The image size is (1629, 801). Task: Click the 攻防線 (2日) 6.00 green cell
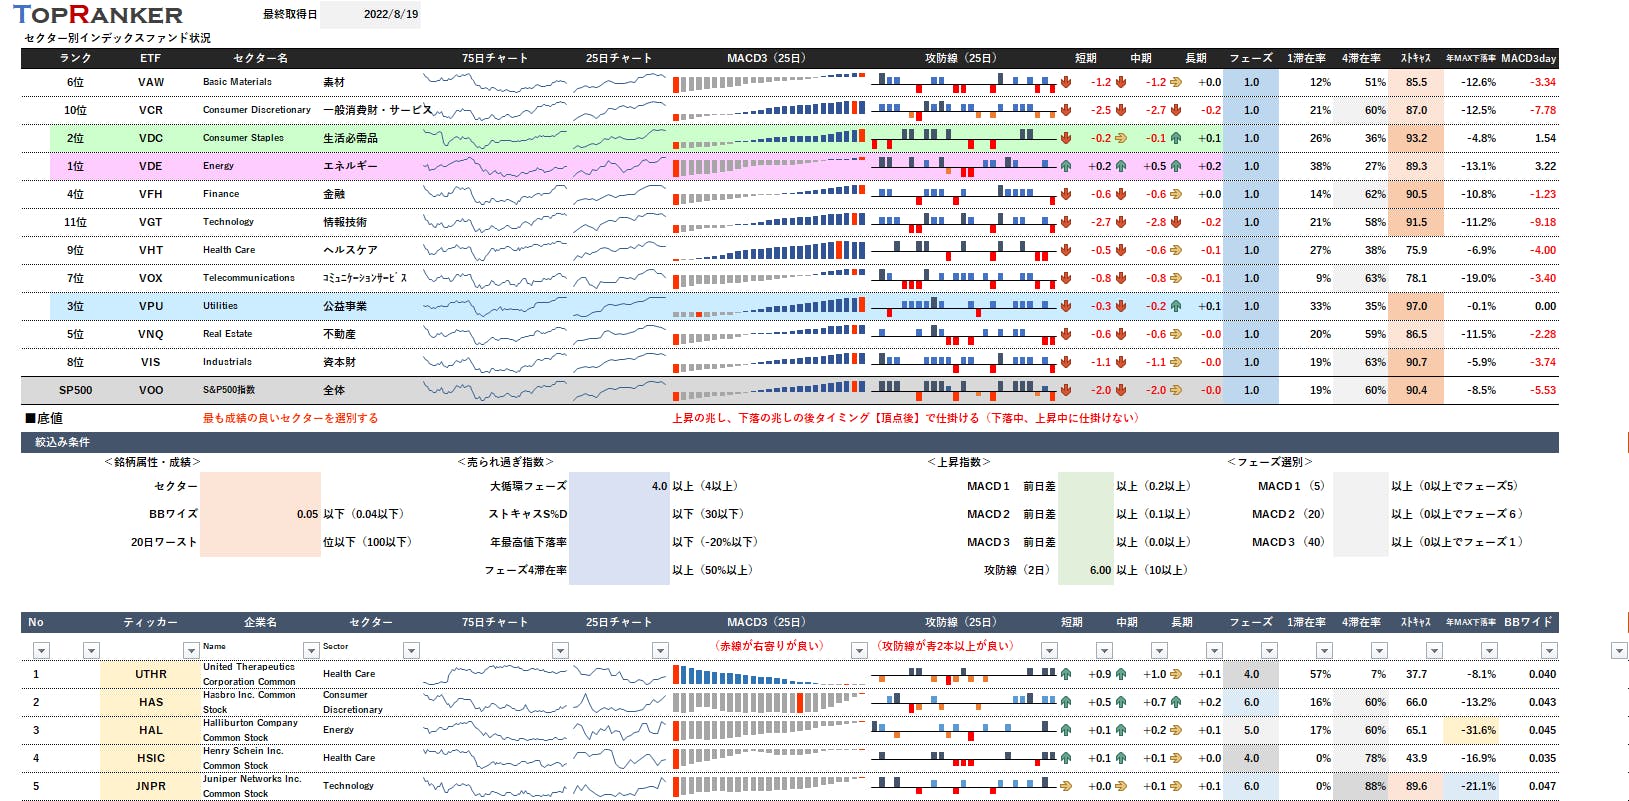point(1086,570)
